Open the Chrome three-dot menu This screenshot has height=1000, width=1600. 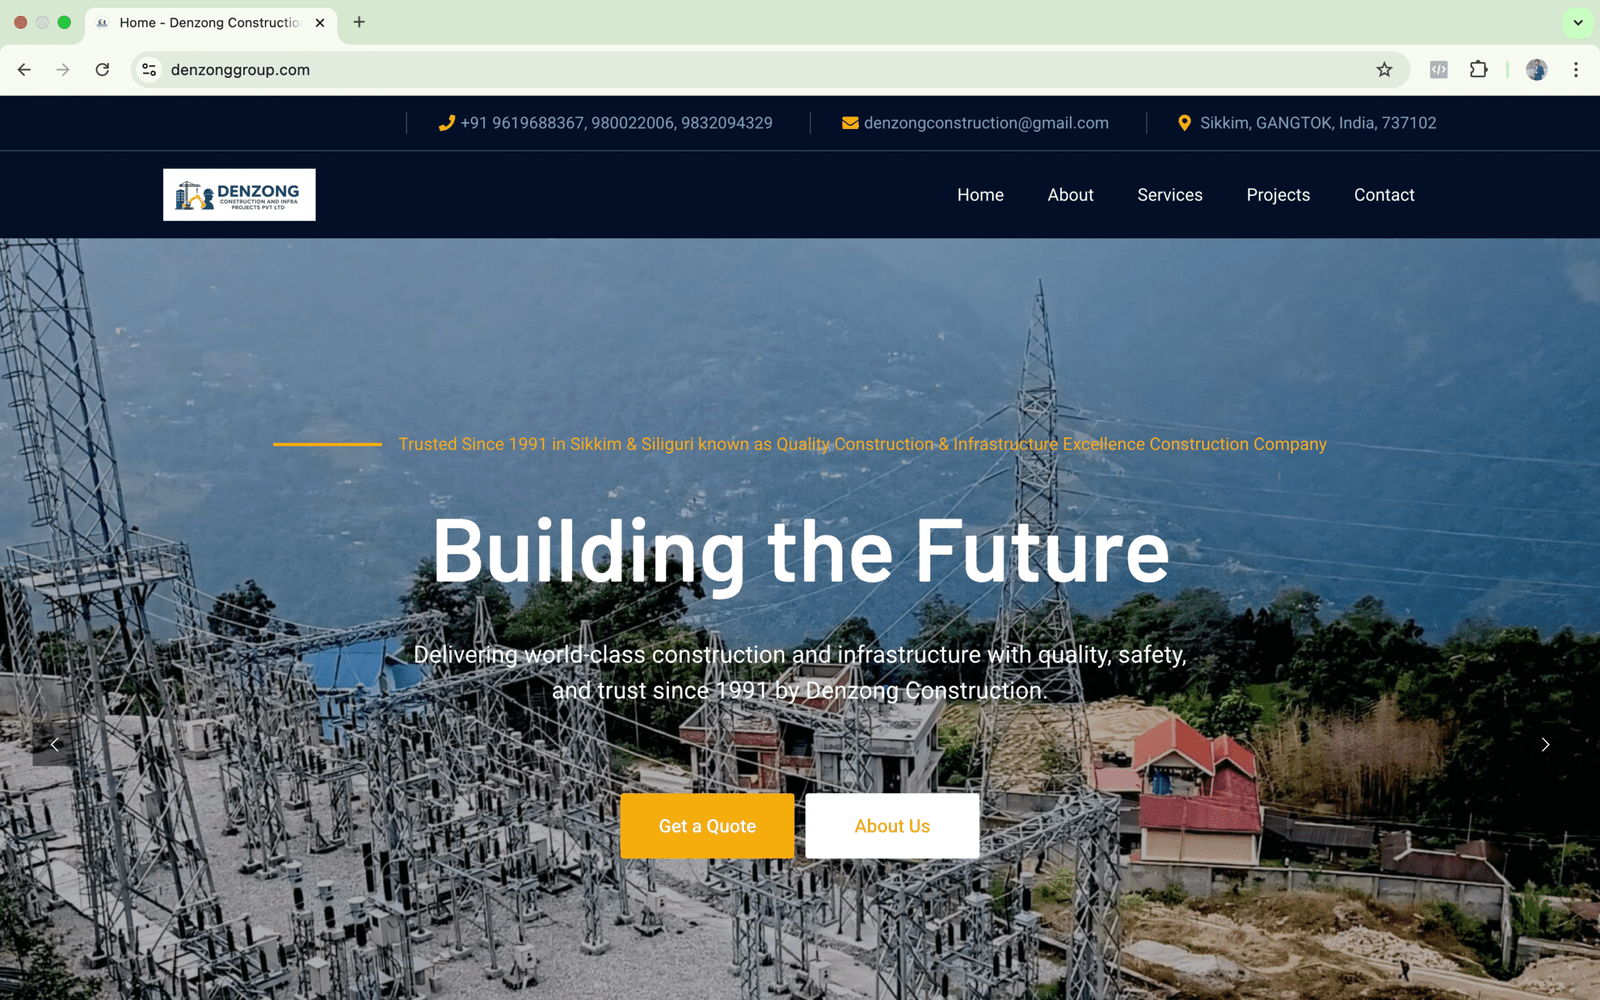(x=1576, y=70)
